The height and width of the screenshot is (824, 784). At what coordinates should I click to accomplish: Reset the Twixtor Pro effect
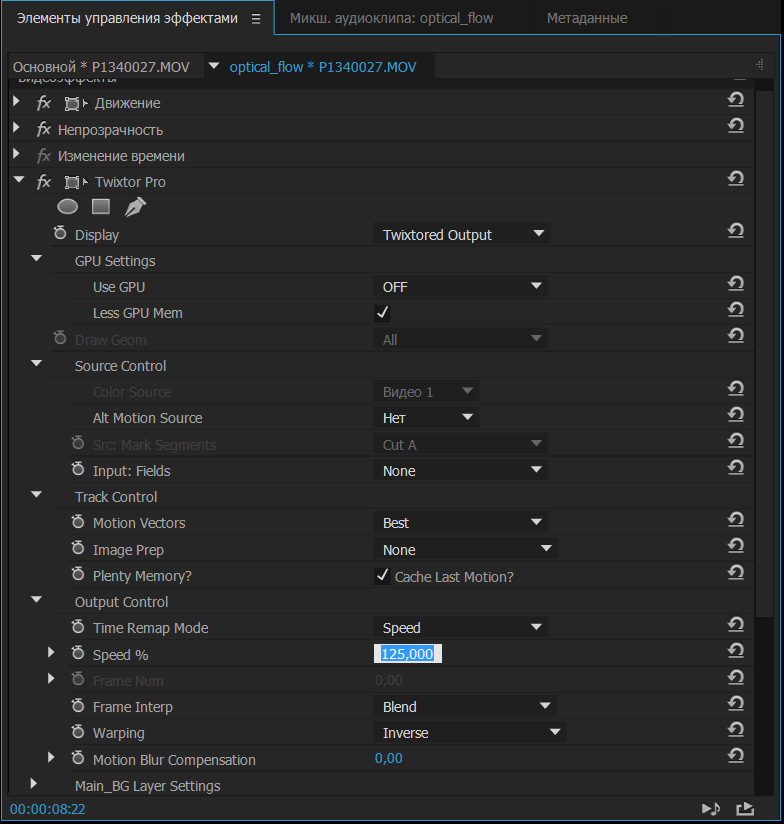point(736,179)
